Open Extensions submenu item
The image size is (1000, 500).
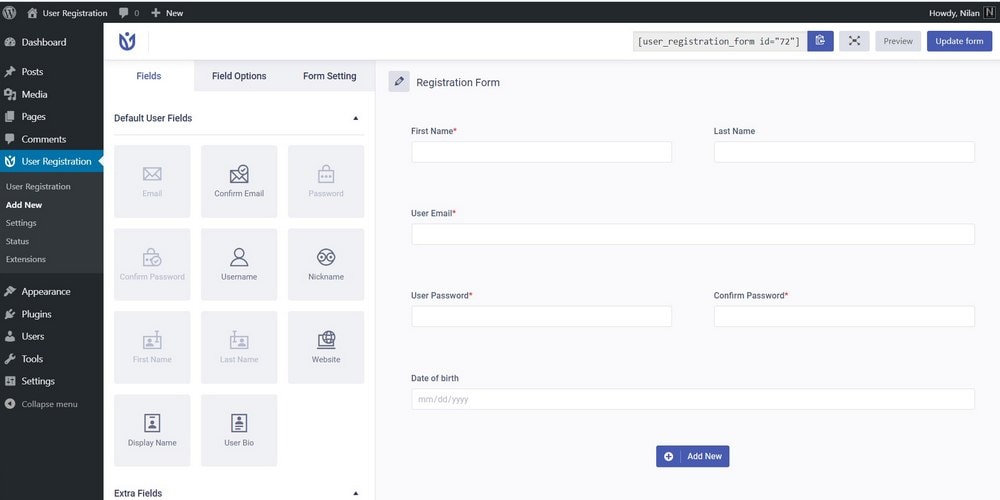[x=26, y=260]
